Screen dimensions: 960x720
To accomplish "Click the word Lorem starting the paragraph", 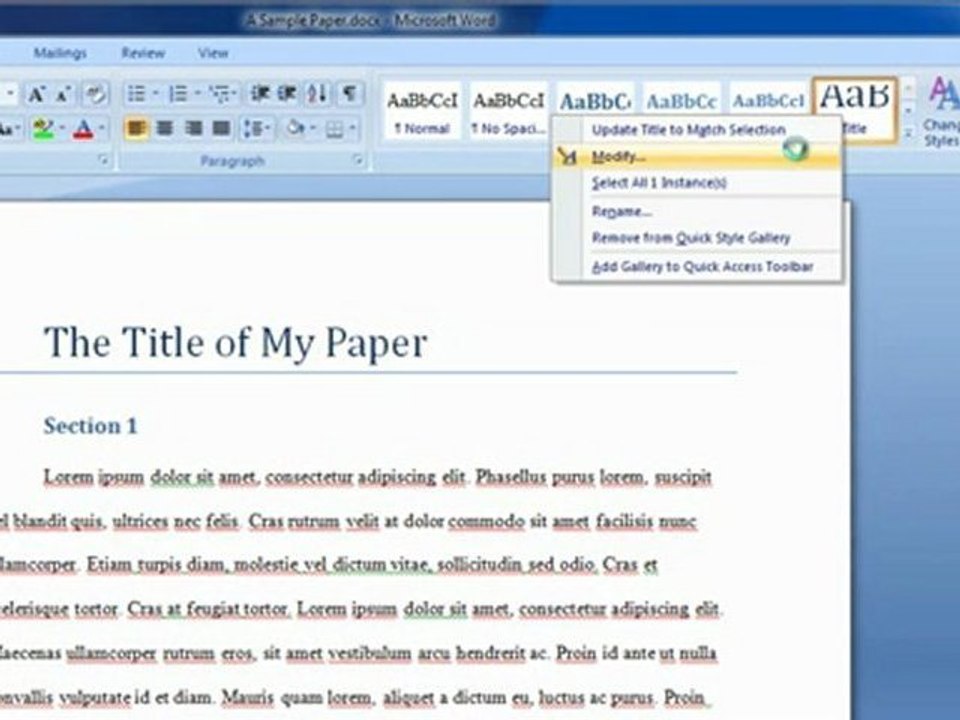I will (x=68, y=476).
